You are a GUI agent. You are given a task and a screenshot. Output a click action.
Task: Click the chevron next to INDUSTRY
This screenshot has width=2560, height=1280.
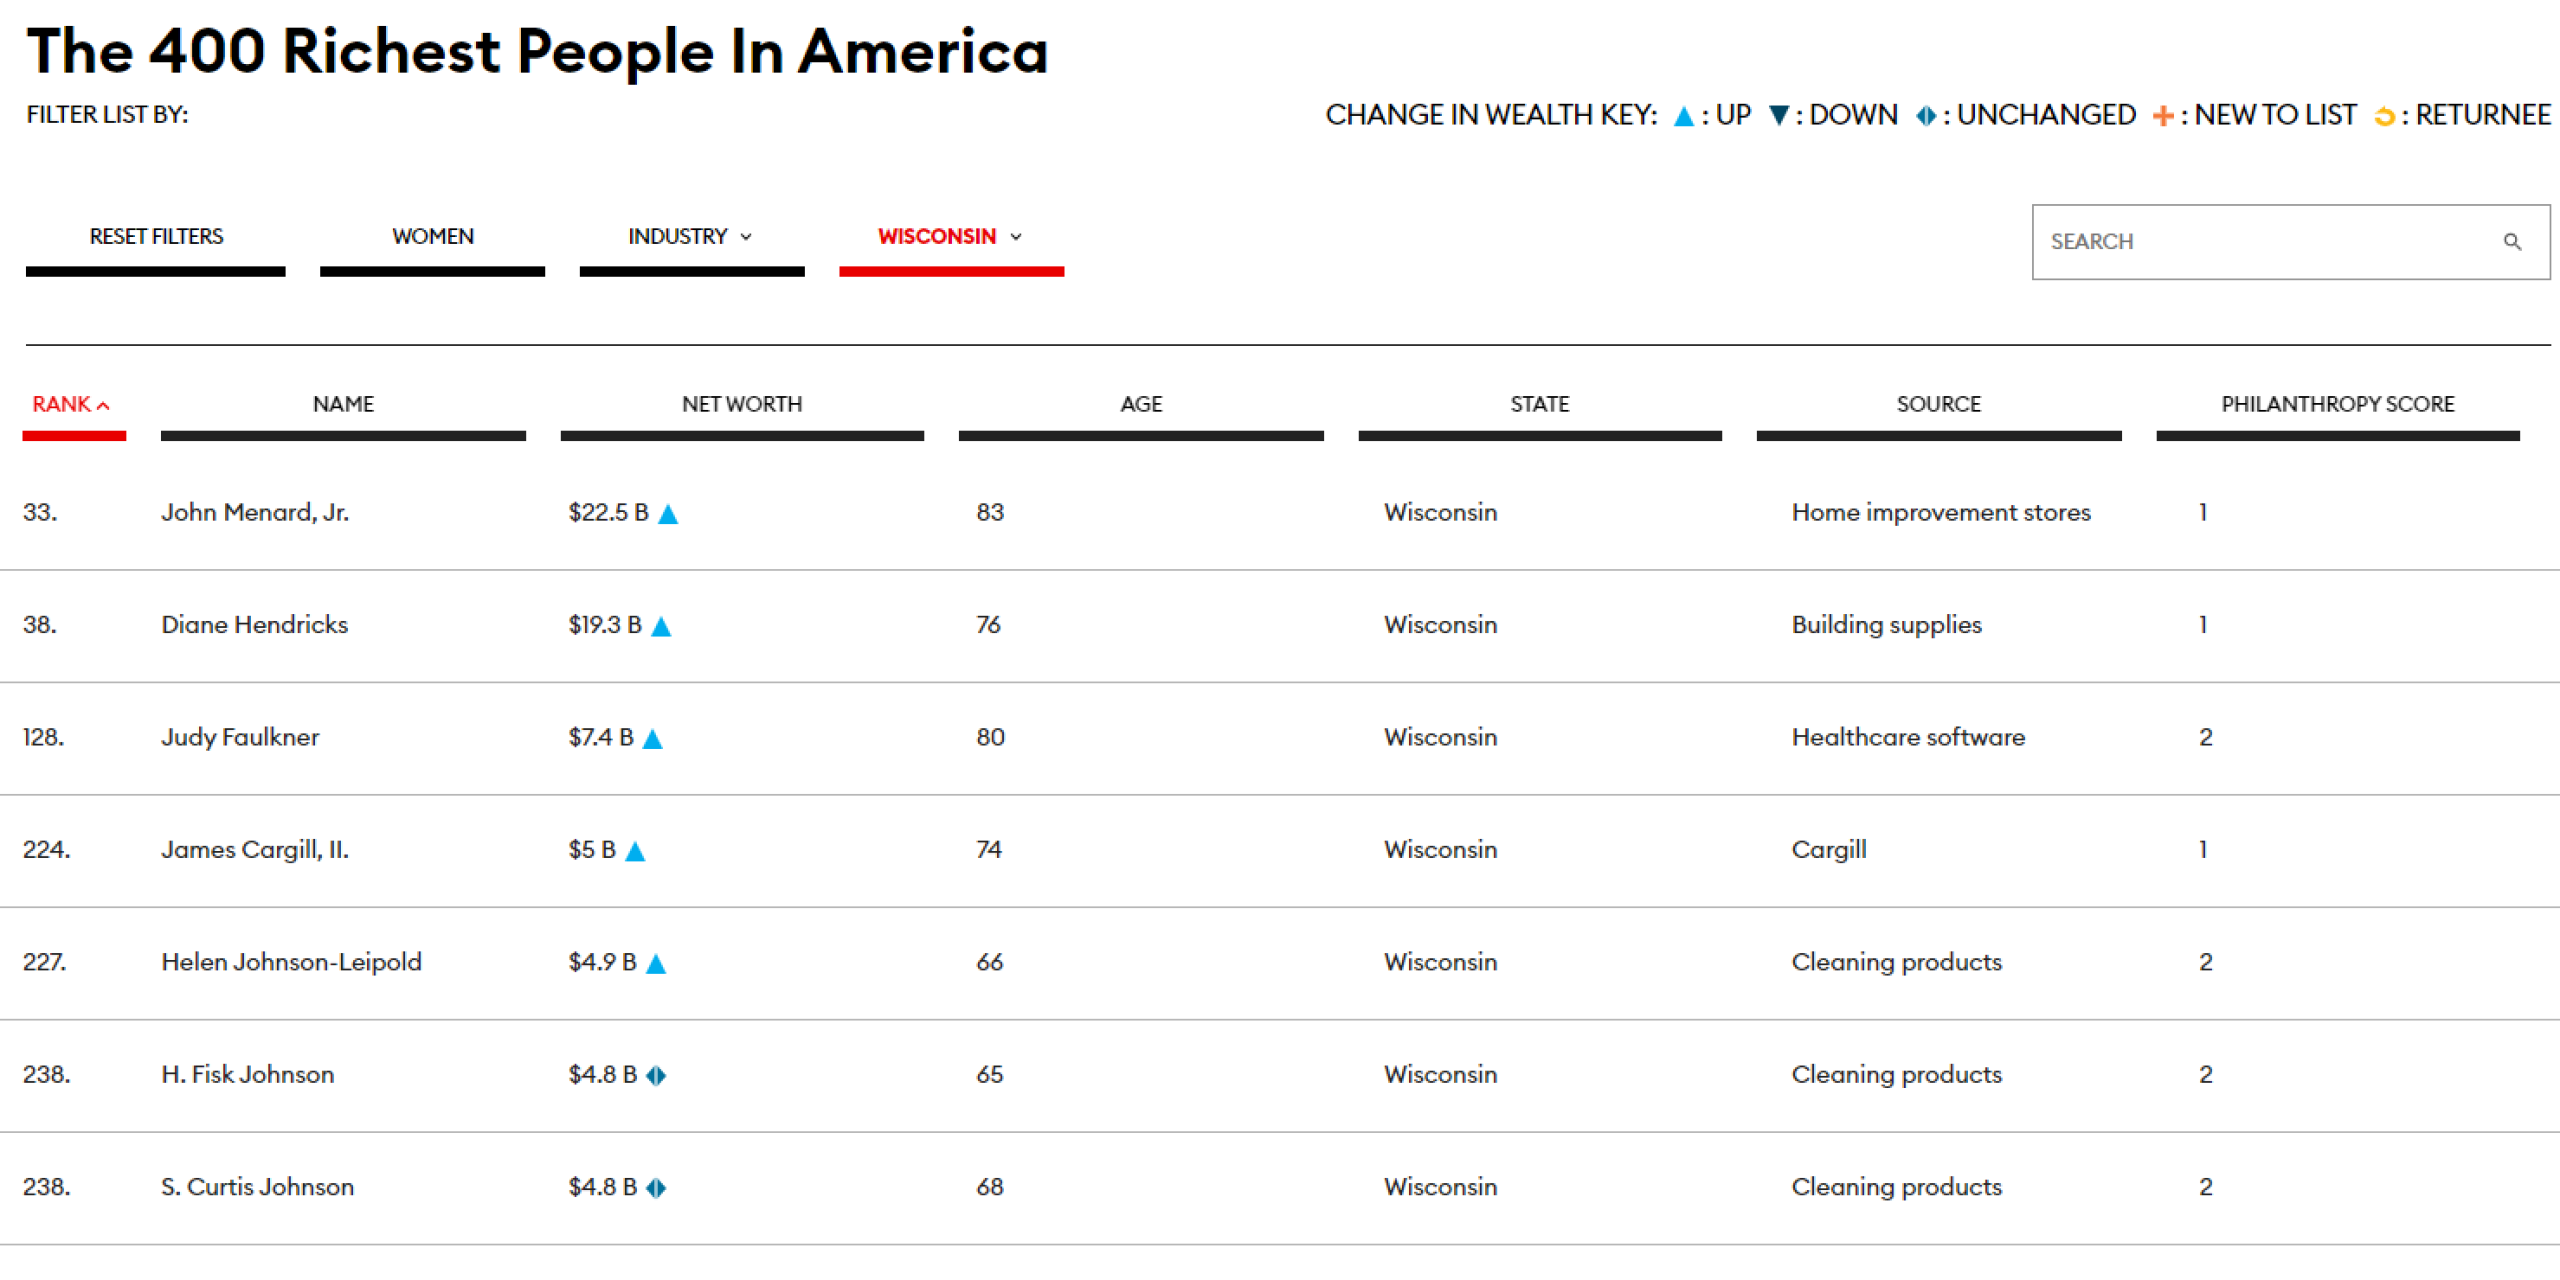click(x=746, y=237)
